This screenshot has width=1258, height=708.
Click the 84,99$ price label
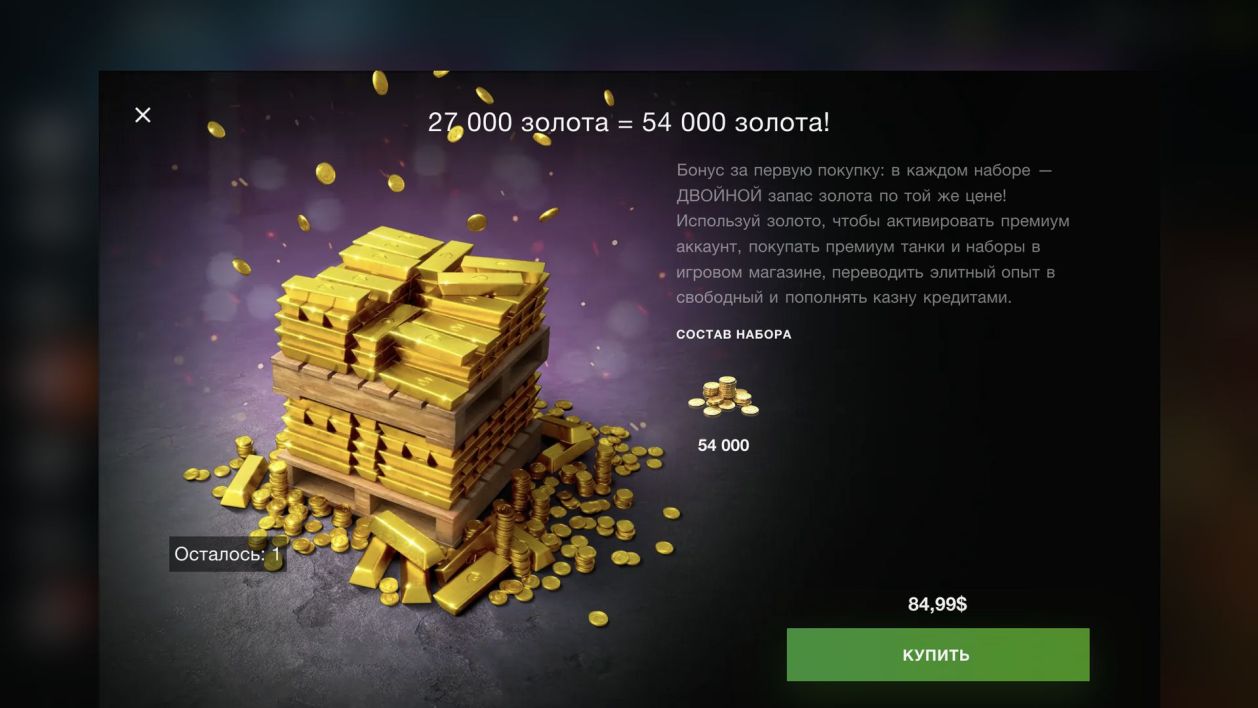[937, 604]
